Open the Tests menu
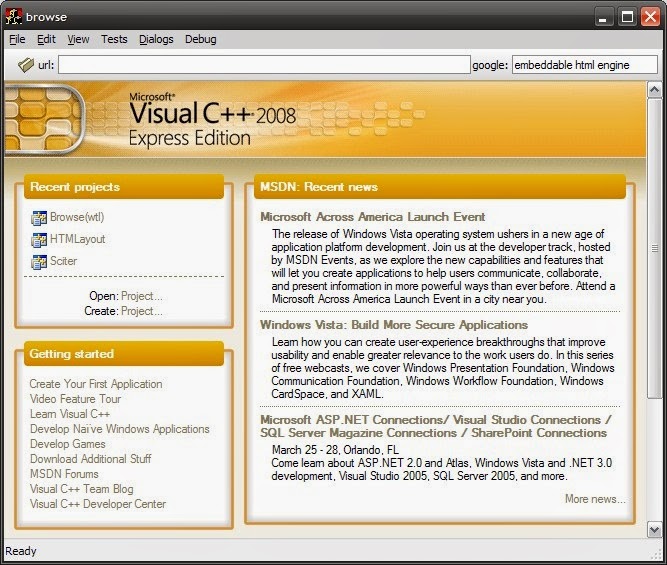This screenshot has height=565, width=667. [114, 39]
